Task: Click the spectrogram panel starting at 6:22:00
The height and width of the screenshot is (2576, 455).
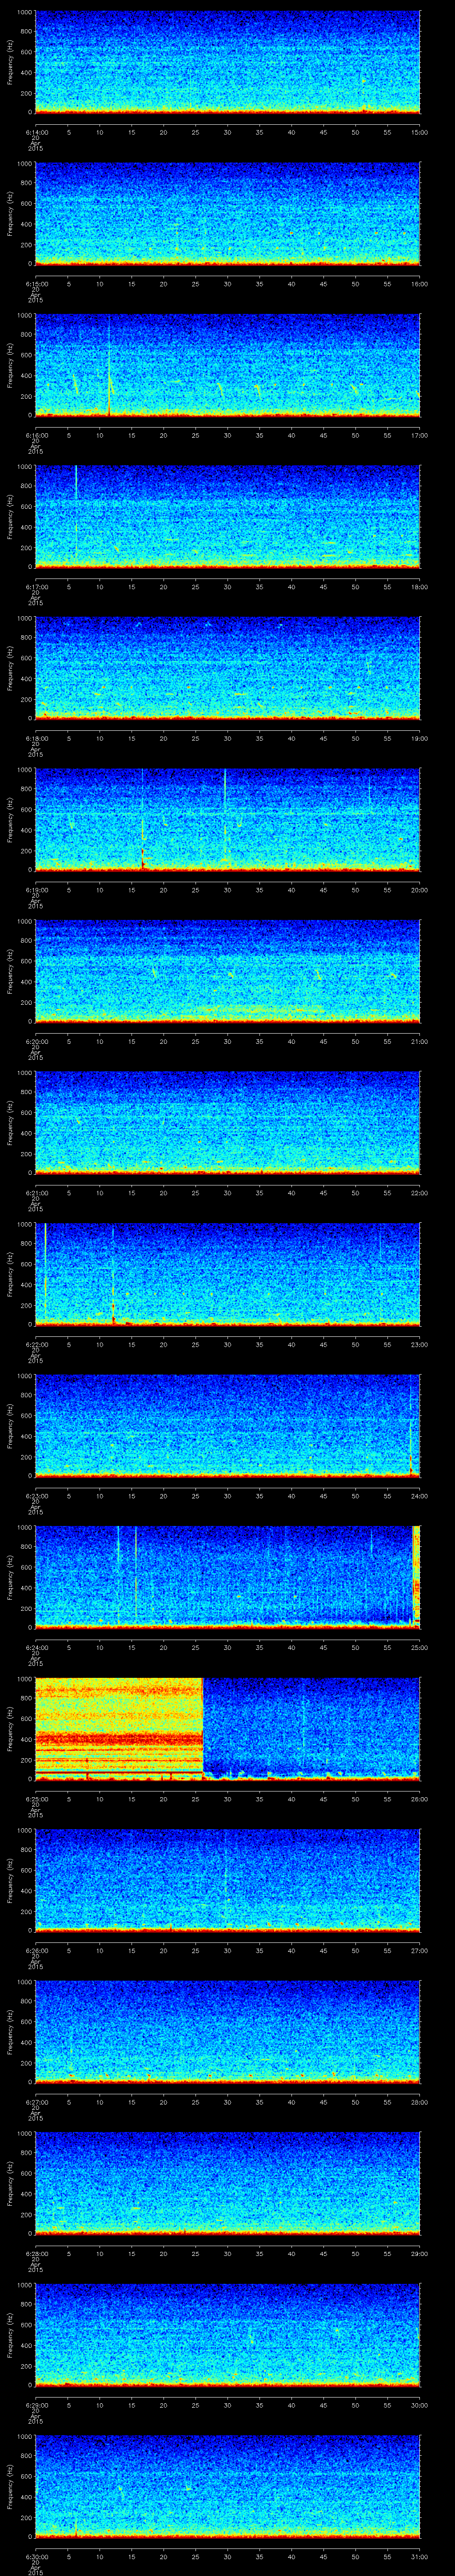Action: [x=227, y=1275]
